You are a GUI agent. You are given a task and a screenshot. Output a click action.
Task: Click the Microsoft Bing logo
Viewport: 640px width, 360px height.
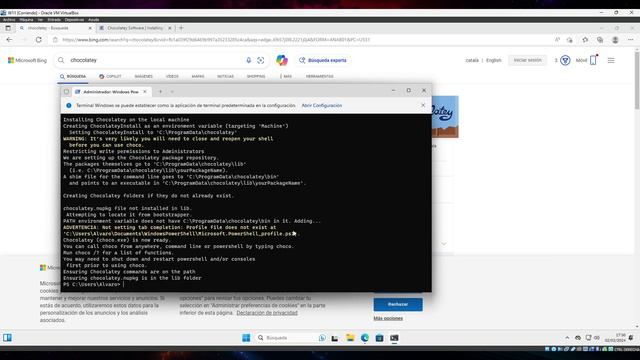(x=27, y=60)
